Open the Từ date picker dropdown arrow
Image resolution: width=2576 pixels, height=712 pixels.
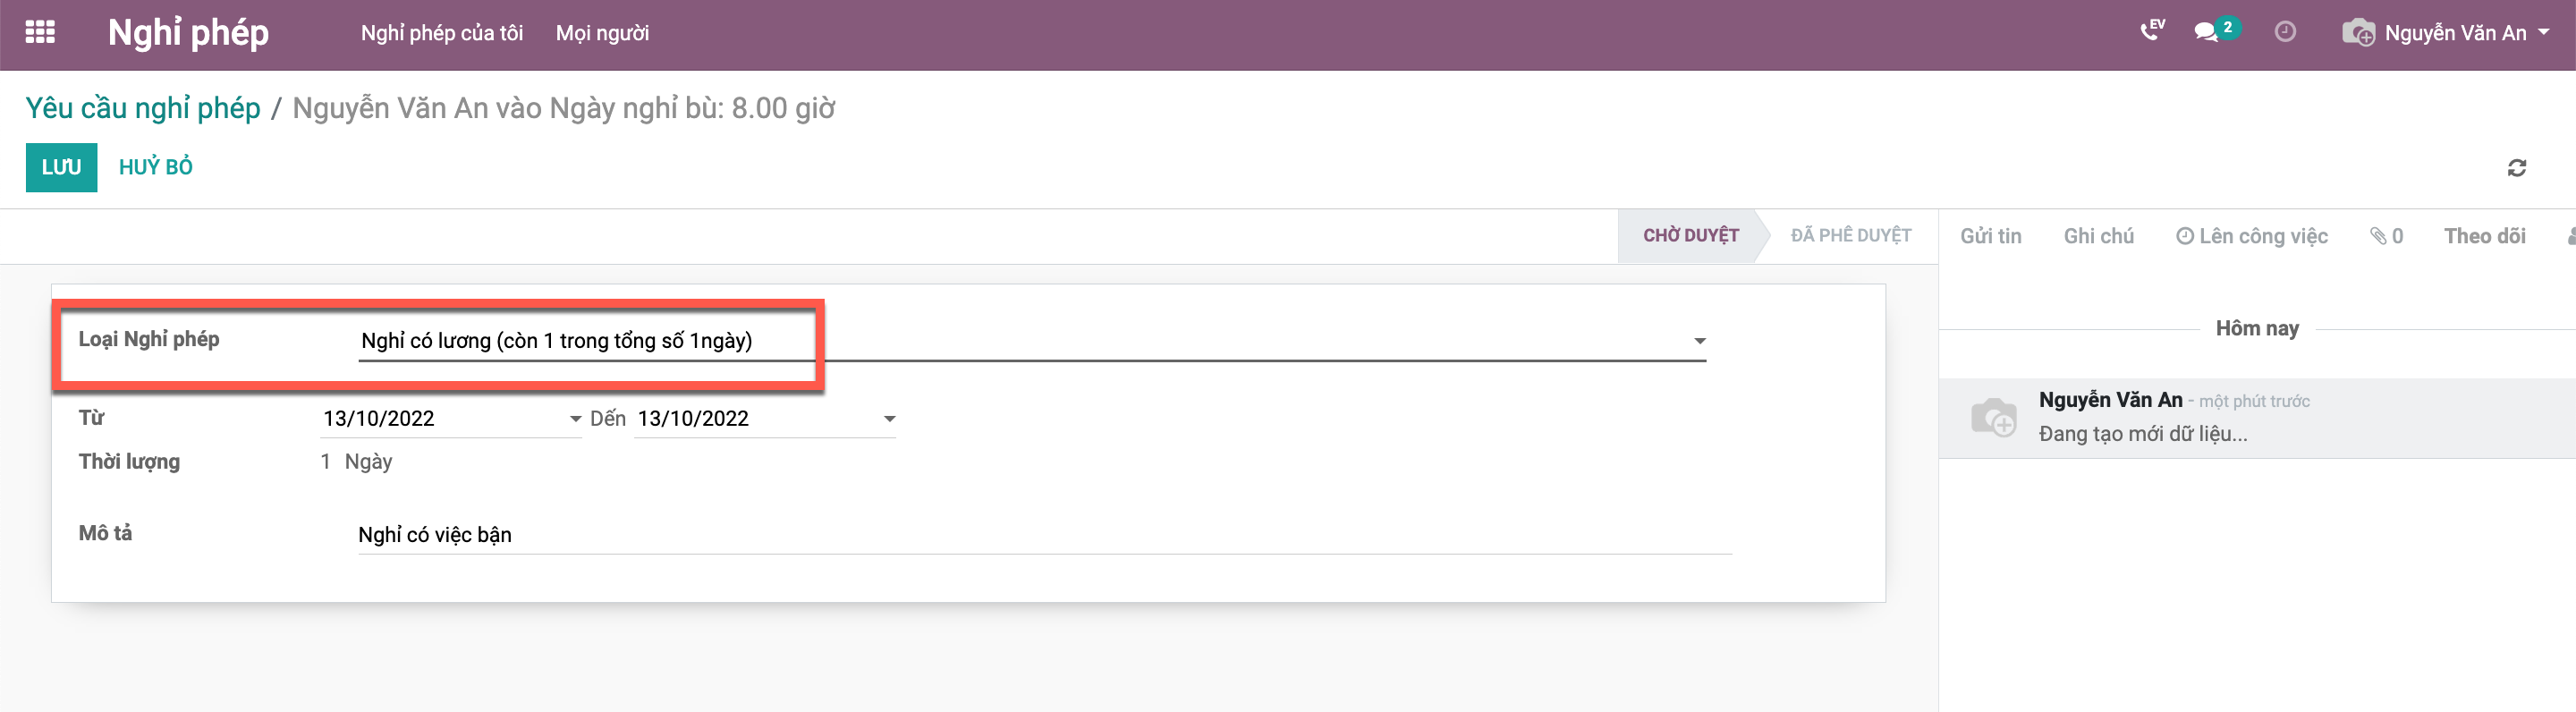pyautogui.click(x=575, y=419)
